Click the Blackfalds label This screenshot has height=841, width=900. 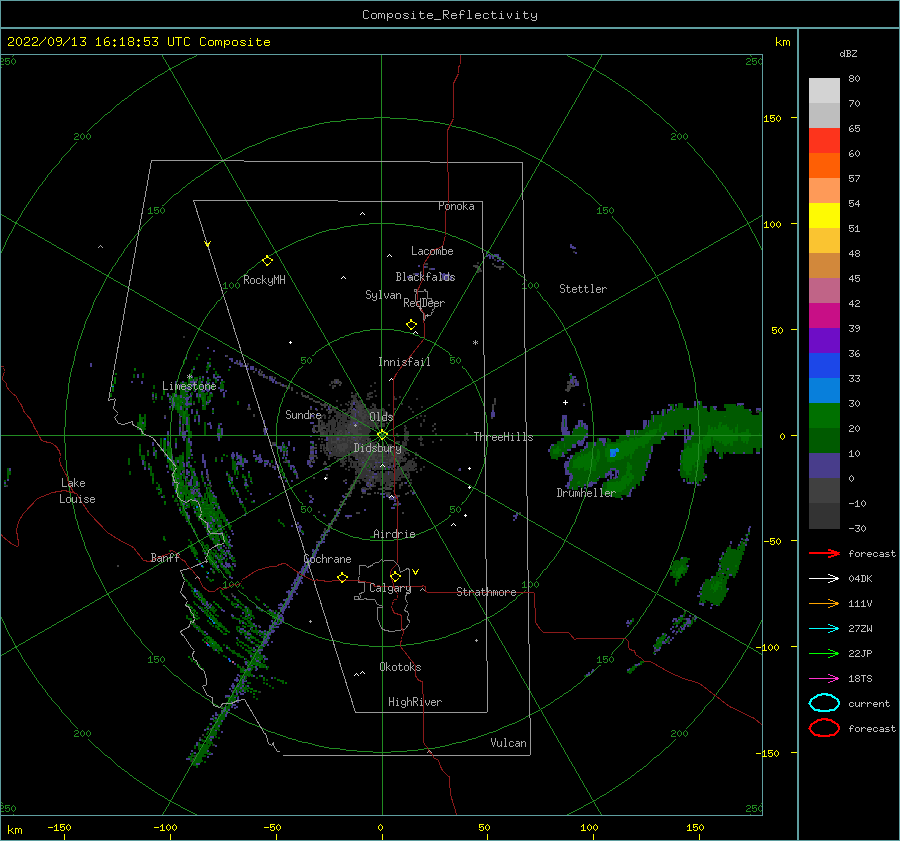(425, 277)
